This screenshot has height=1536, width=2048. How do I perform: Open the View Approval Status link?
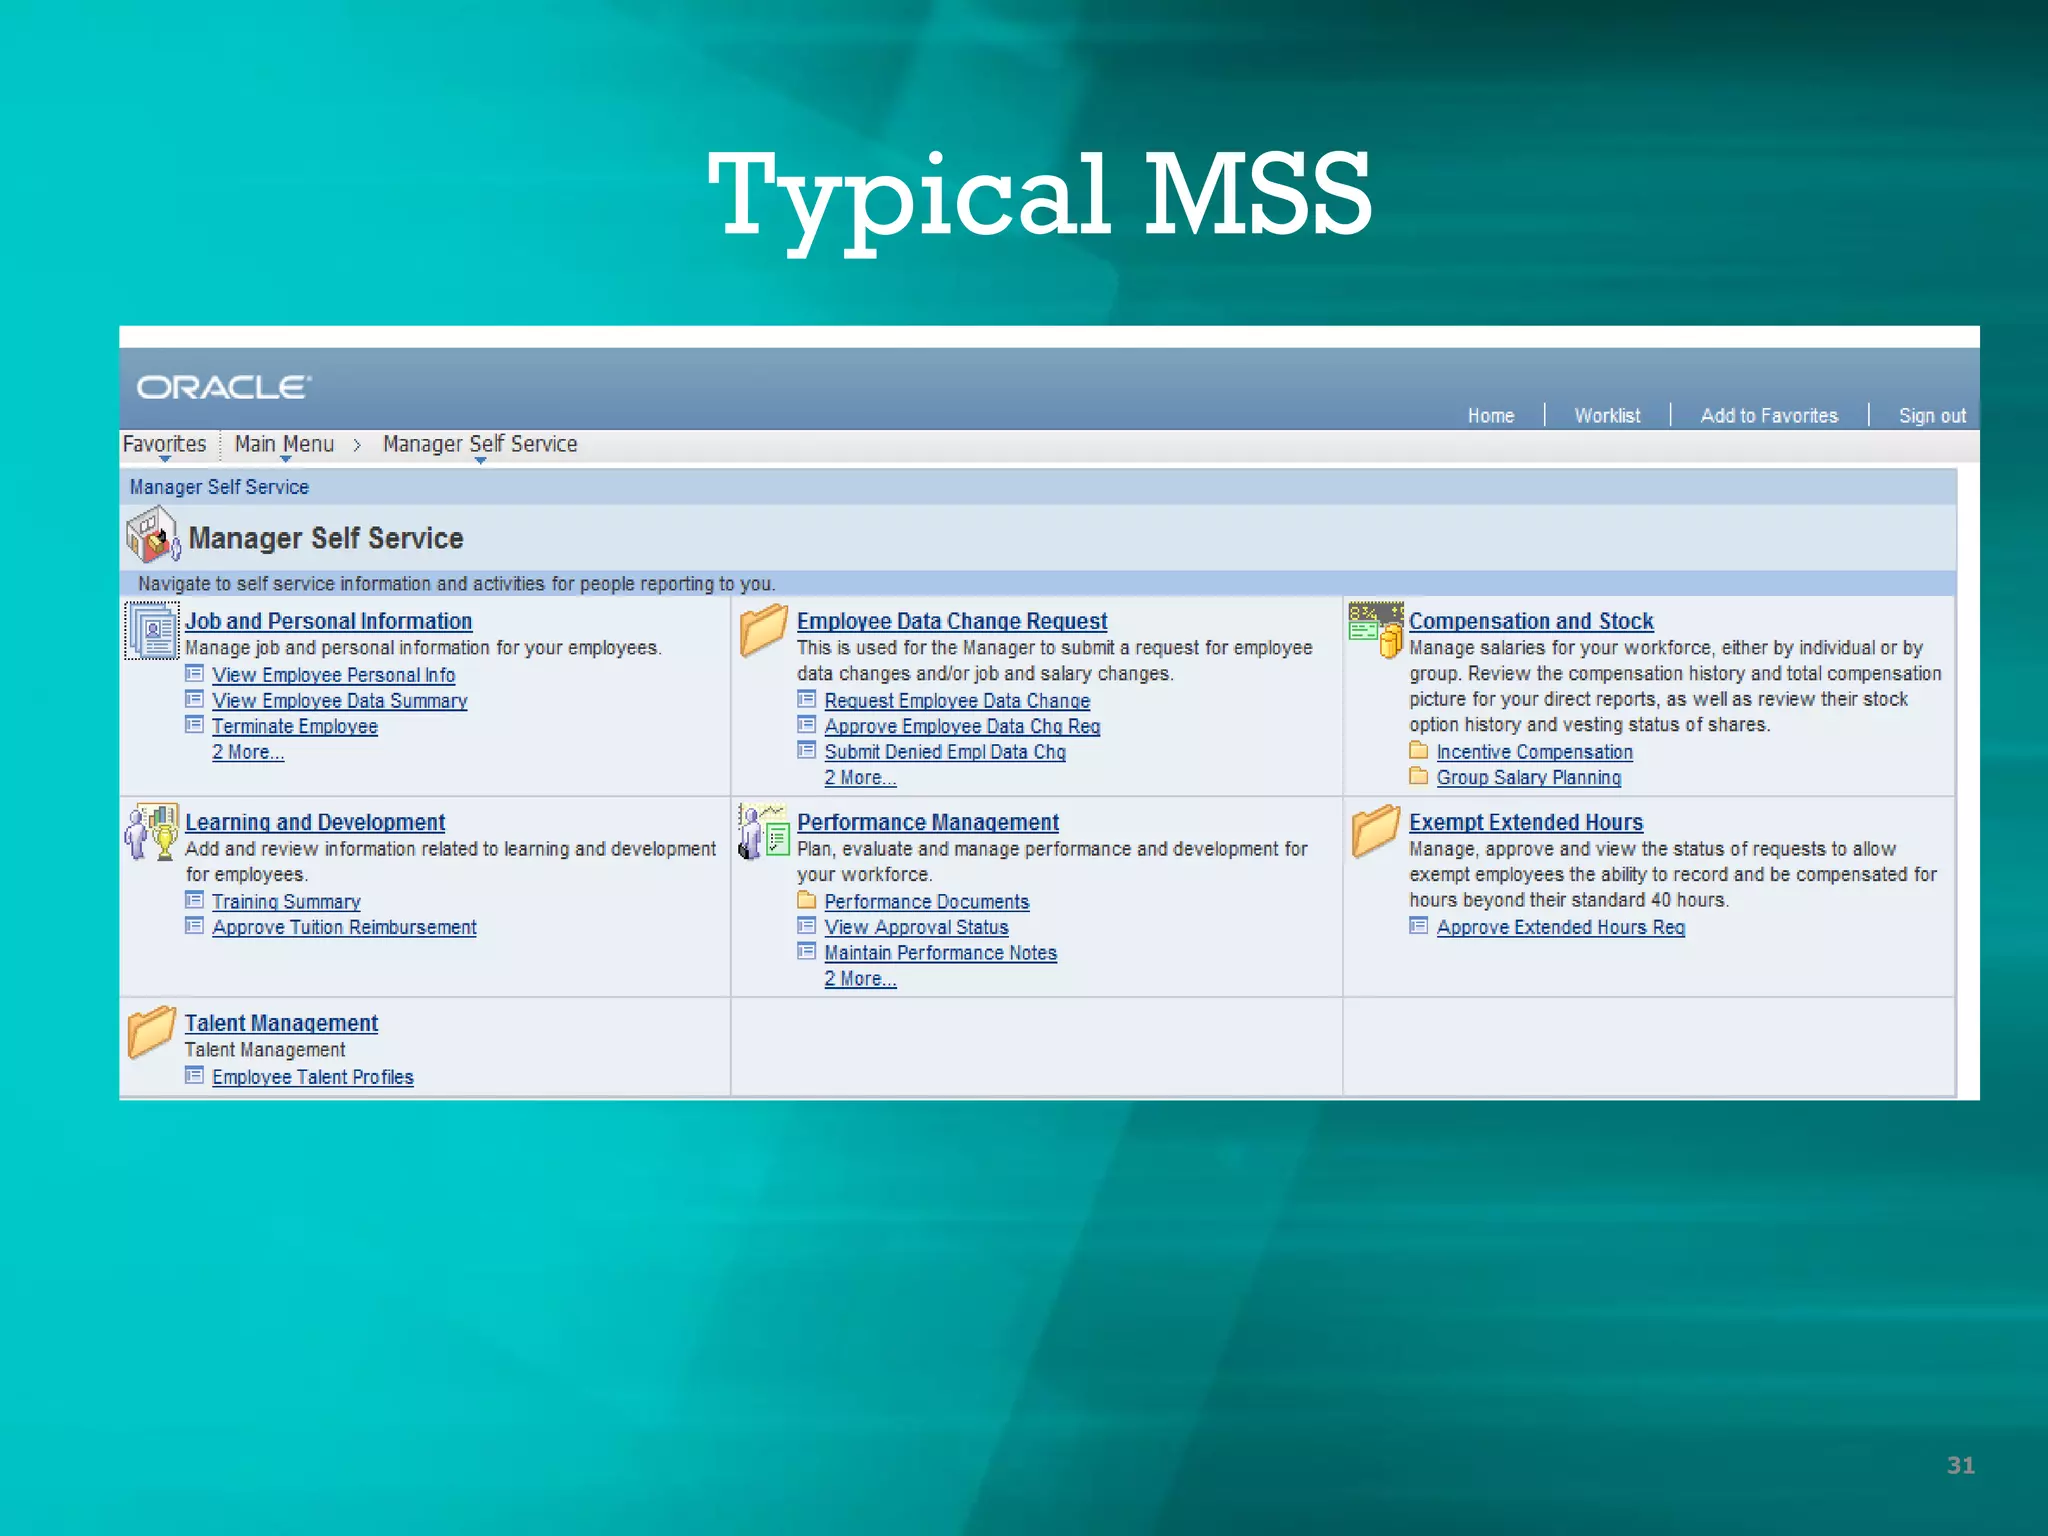click(916, 927)
